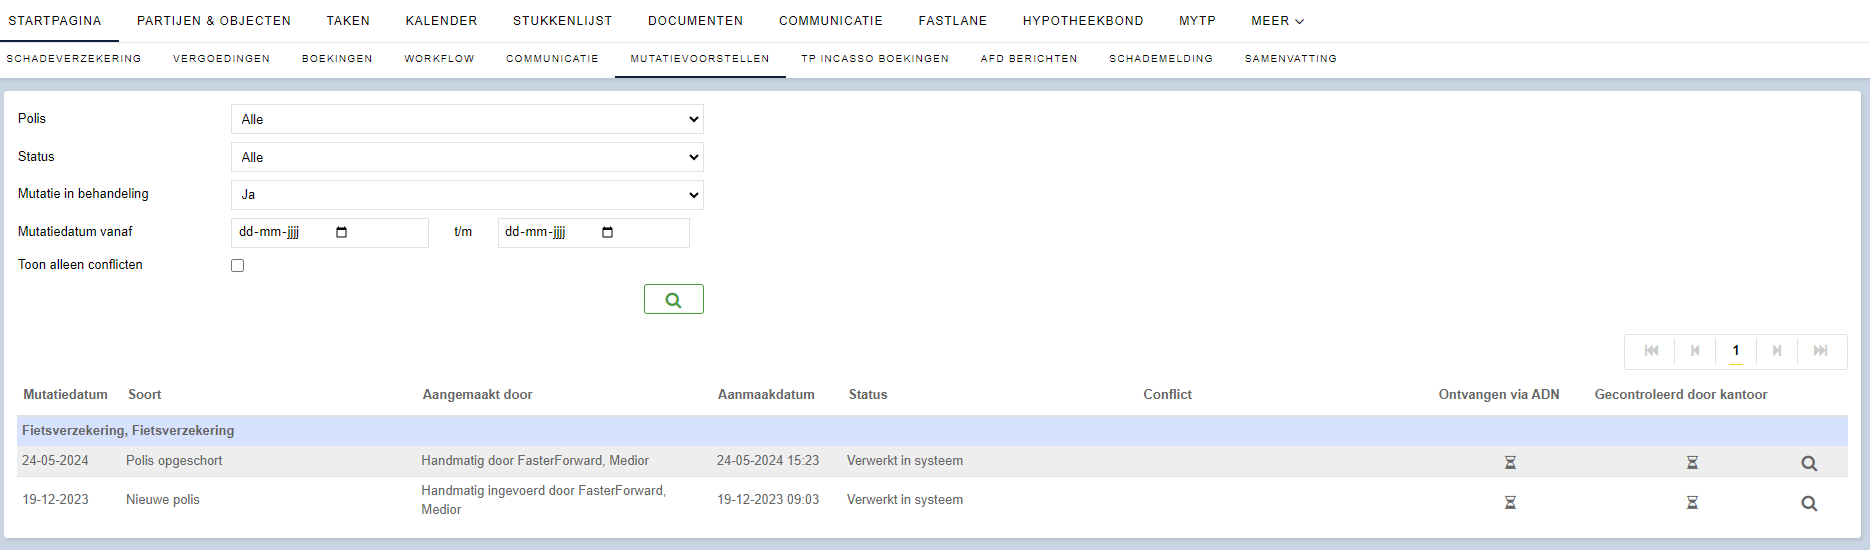
Task: Click 19-12-2023 09:03 timestamp cell
Action: [x=768, y=500]
